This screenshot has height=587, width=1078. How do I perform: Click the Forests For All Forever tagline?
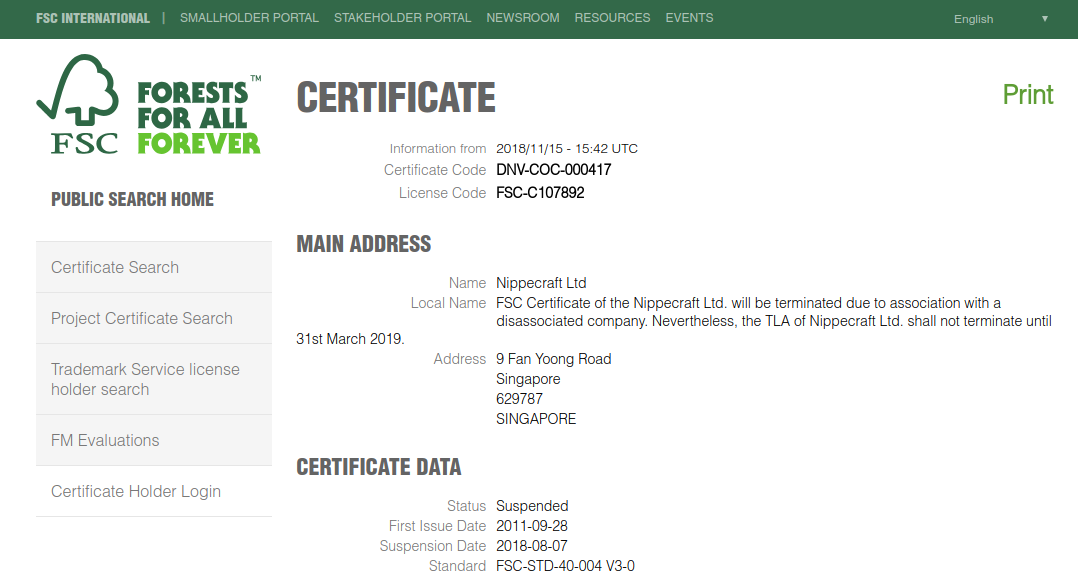pyautogui.click(x=198, y=117)
